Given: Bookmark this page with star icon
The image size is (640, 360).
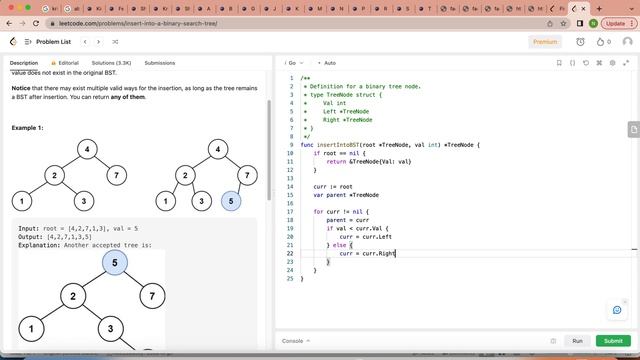Looking at the screenshot, I should [x=563, y=24].
